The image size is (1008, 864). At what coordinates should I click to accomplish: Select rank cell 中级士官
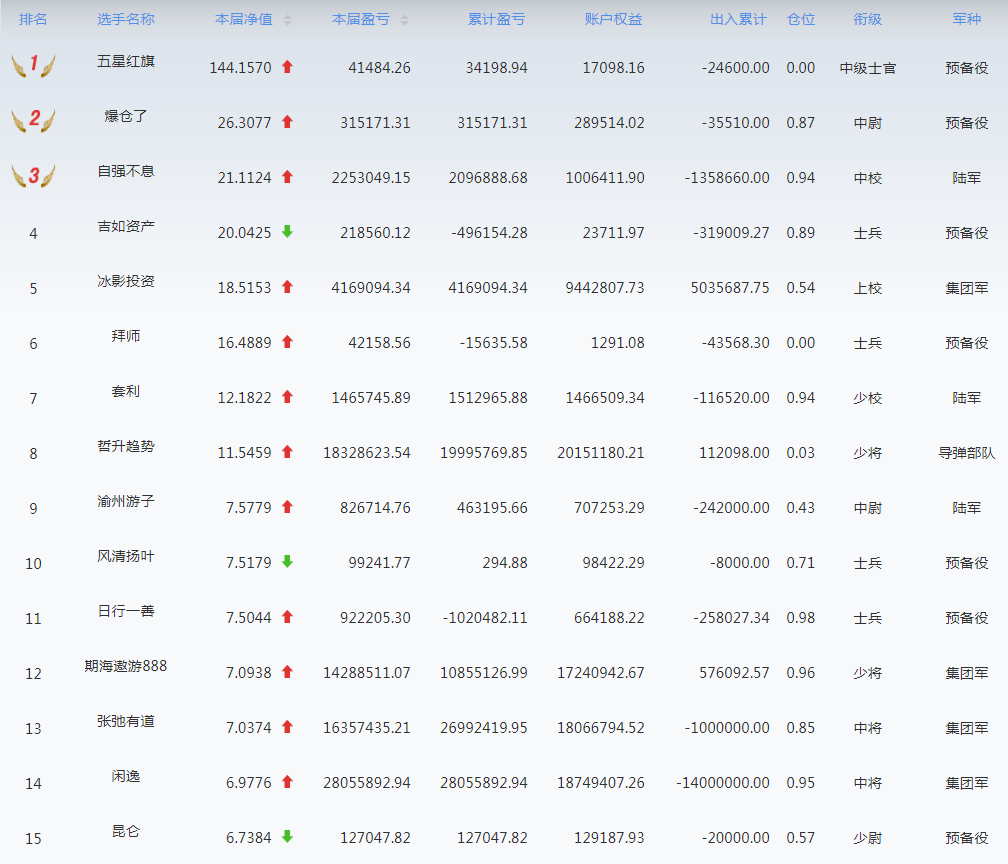coord(867,68)
